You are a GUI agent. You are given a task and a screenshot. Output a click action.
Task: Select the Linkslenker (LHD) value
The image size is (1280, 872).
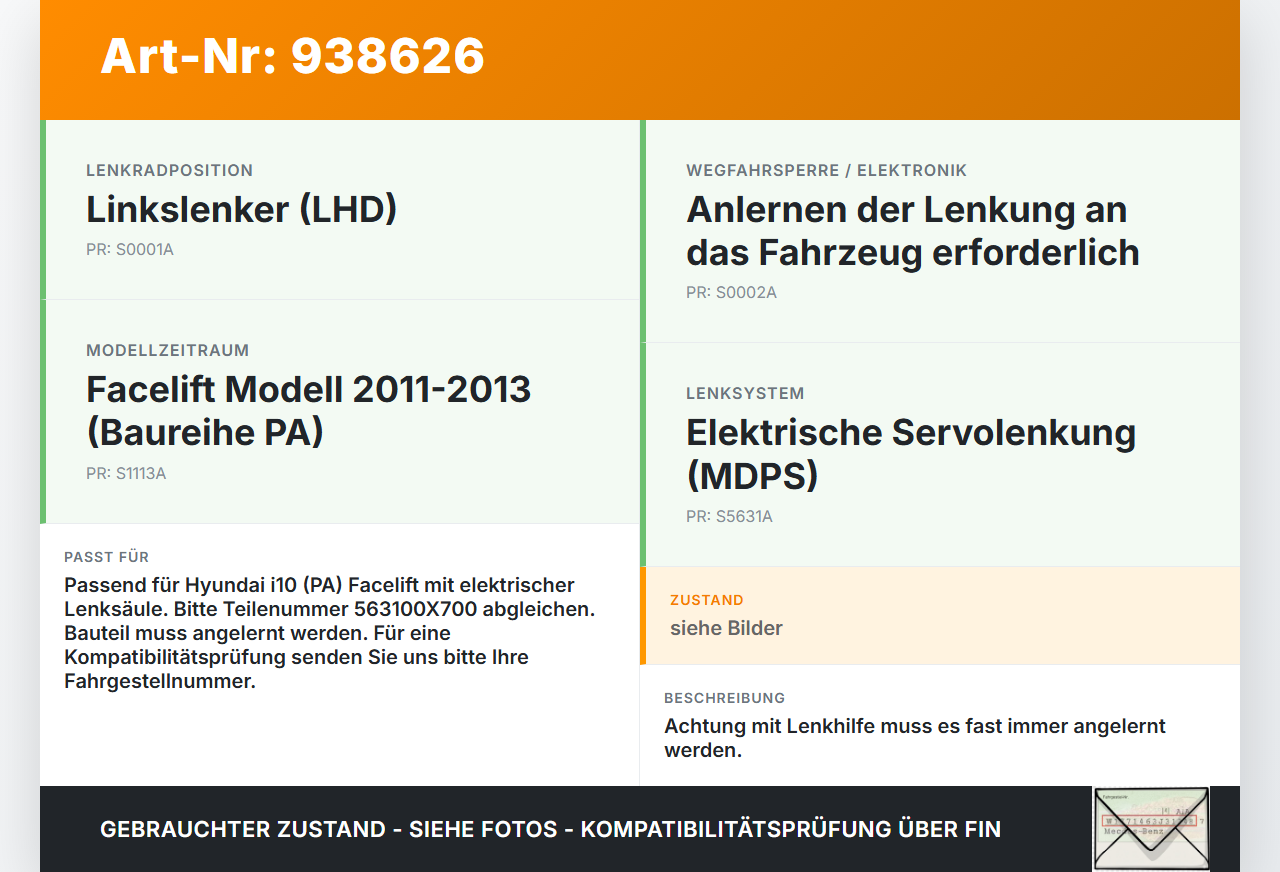pyautogui.click(x=242, y=210)
